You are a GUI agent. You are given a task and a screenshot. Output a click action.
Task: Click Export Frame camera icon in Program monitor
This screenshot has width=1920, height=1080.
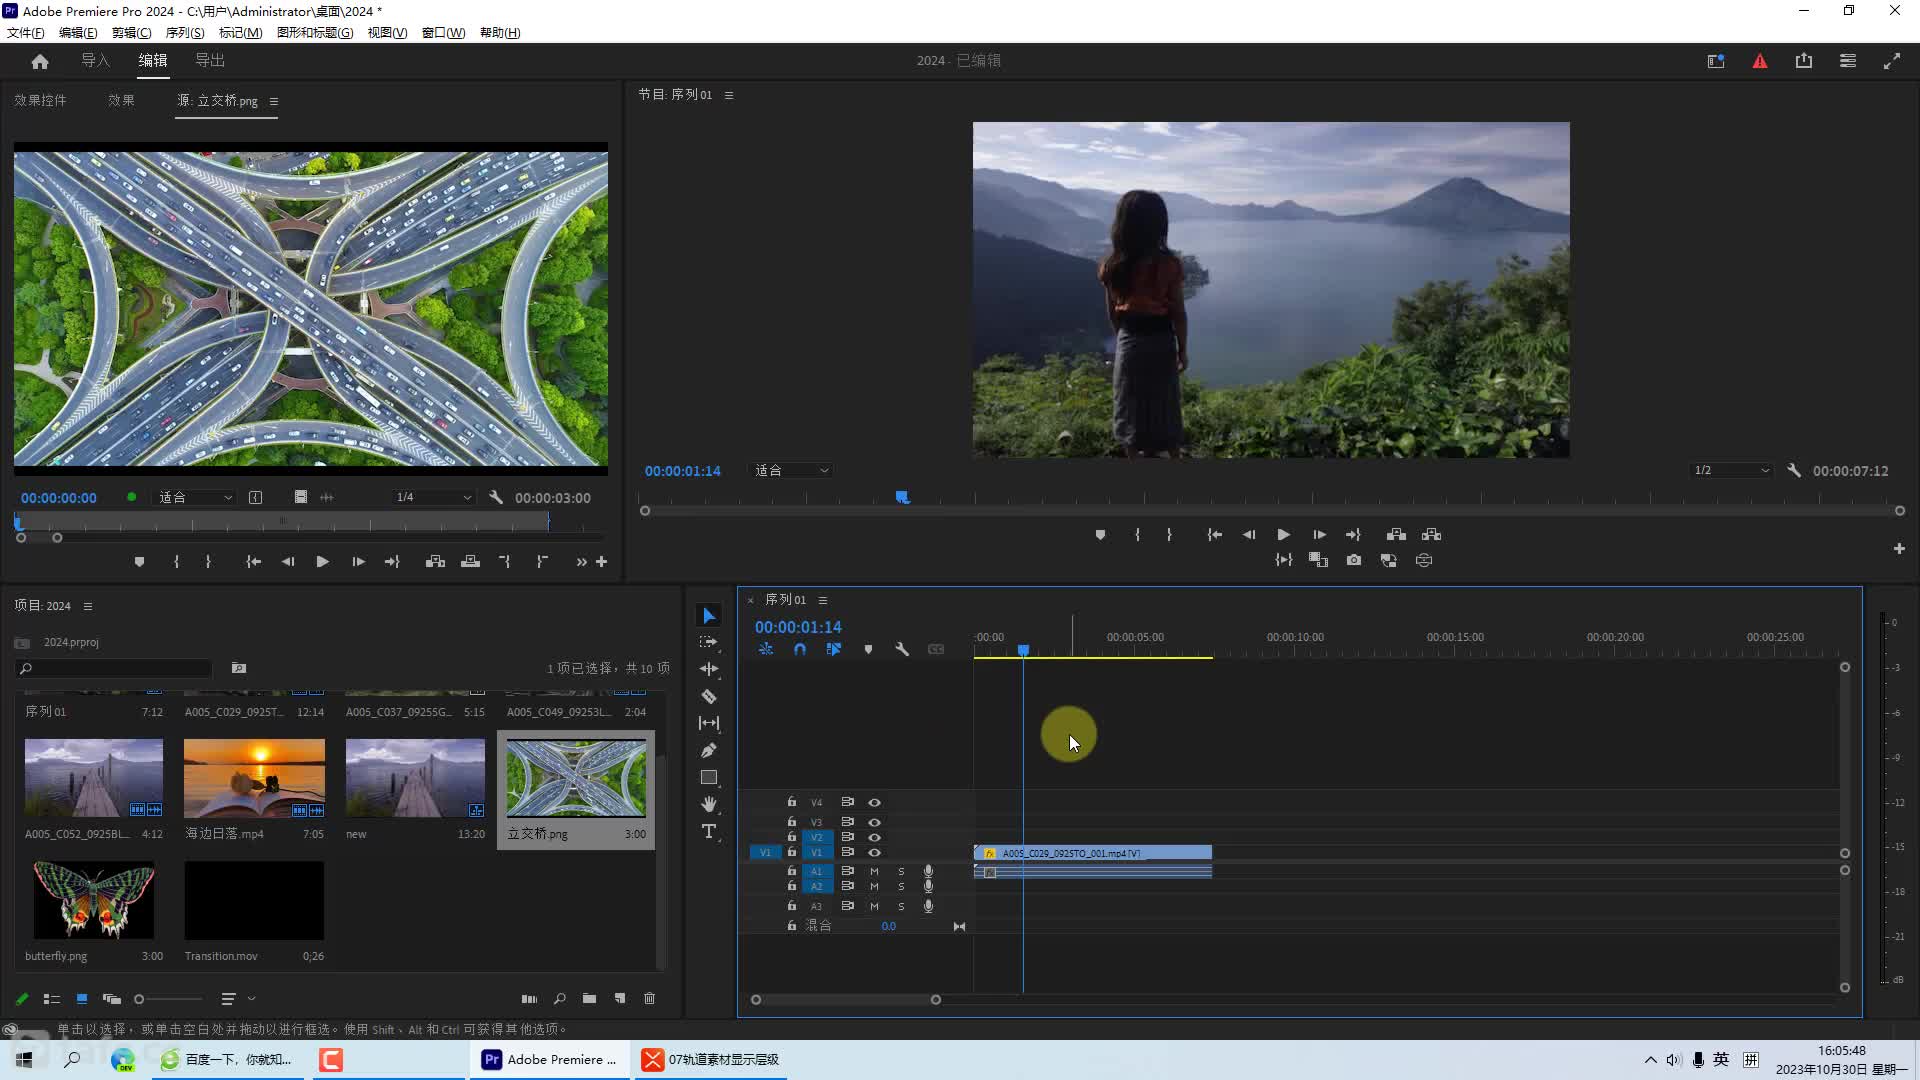point(1354,560)
